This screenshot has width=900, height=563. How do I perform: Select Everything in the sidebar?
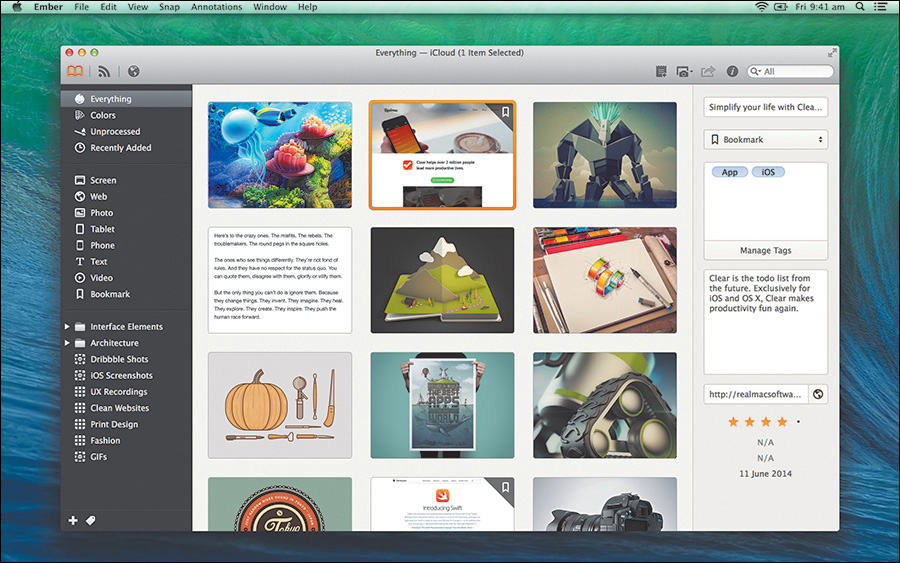126,99
